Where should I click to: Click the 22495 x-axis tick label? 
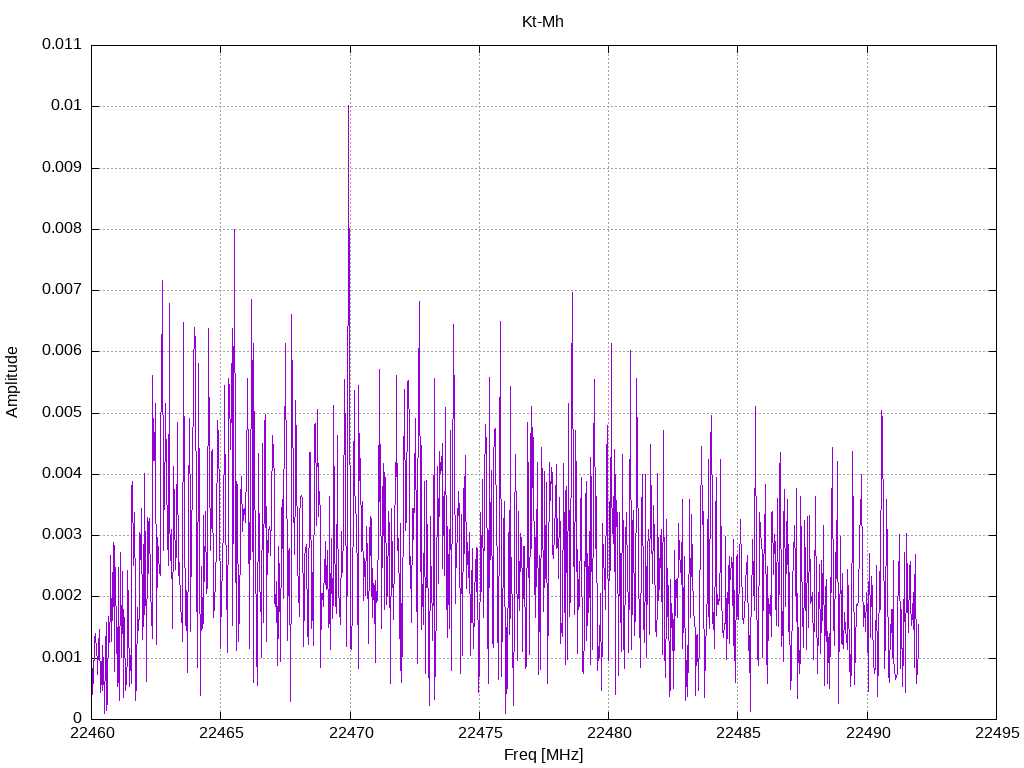(x=996, y=734)
